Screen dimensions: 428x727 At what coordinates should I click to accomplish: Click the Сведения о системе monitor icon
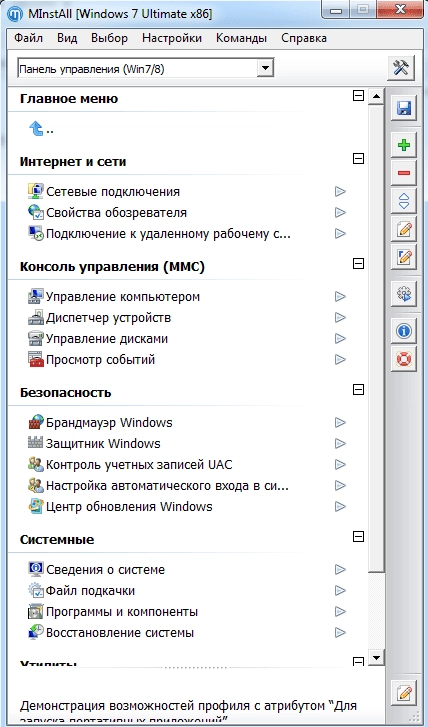[x=36, y=569]
